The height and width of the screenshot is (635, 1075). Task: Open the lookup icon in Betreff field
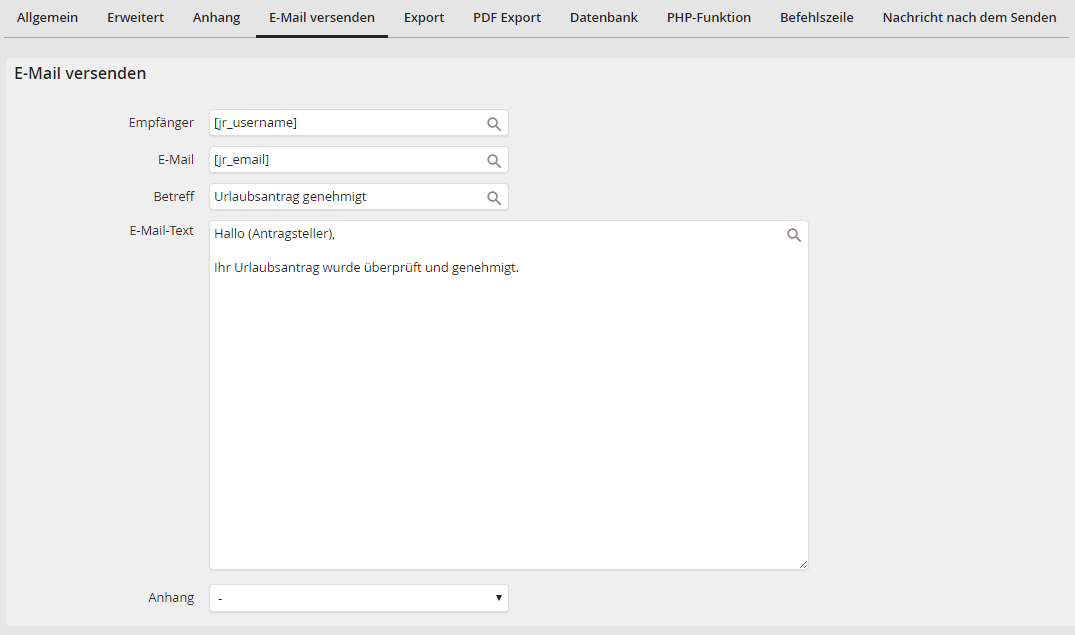(x=493, y=198)
